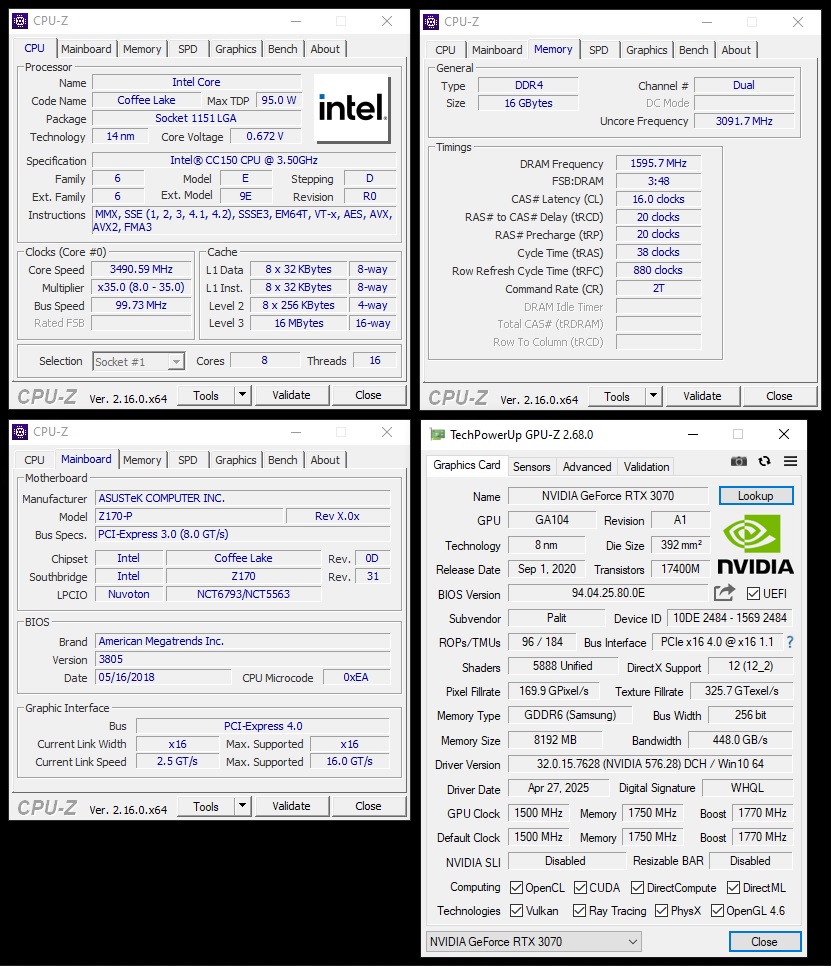Click the Max TDP value 95.0 W
Screen dimensions: 831x966
tap(278, 100)
